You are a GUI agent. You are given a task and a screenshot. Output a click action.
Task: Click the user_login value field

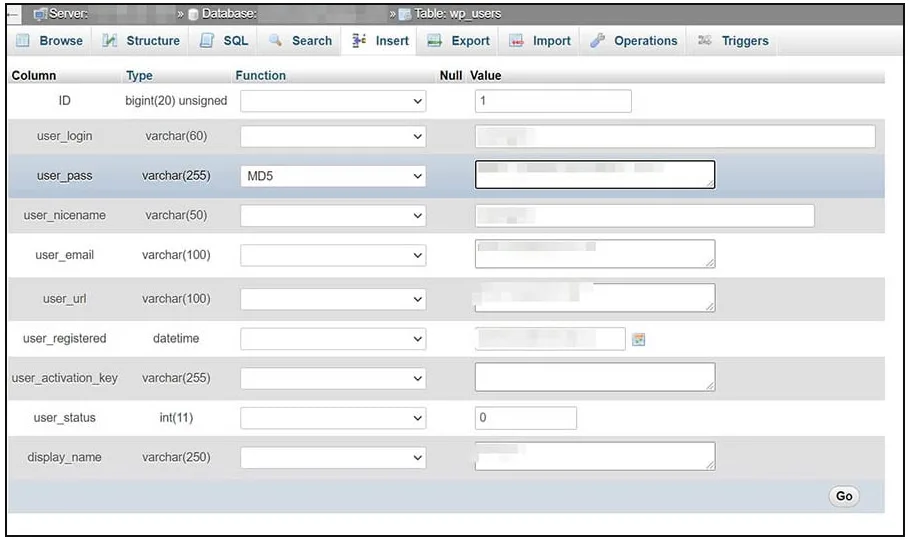click(675, 136)
